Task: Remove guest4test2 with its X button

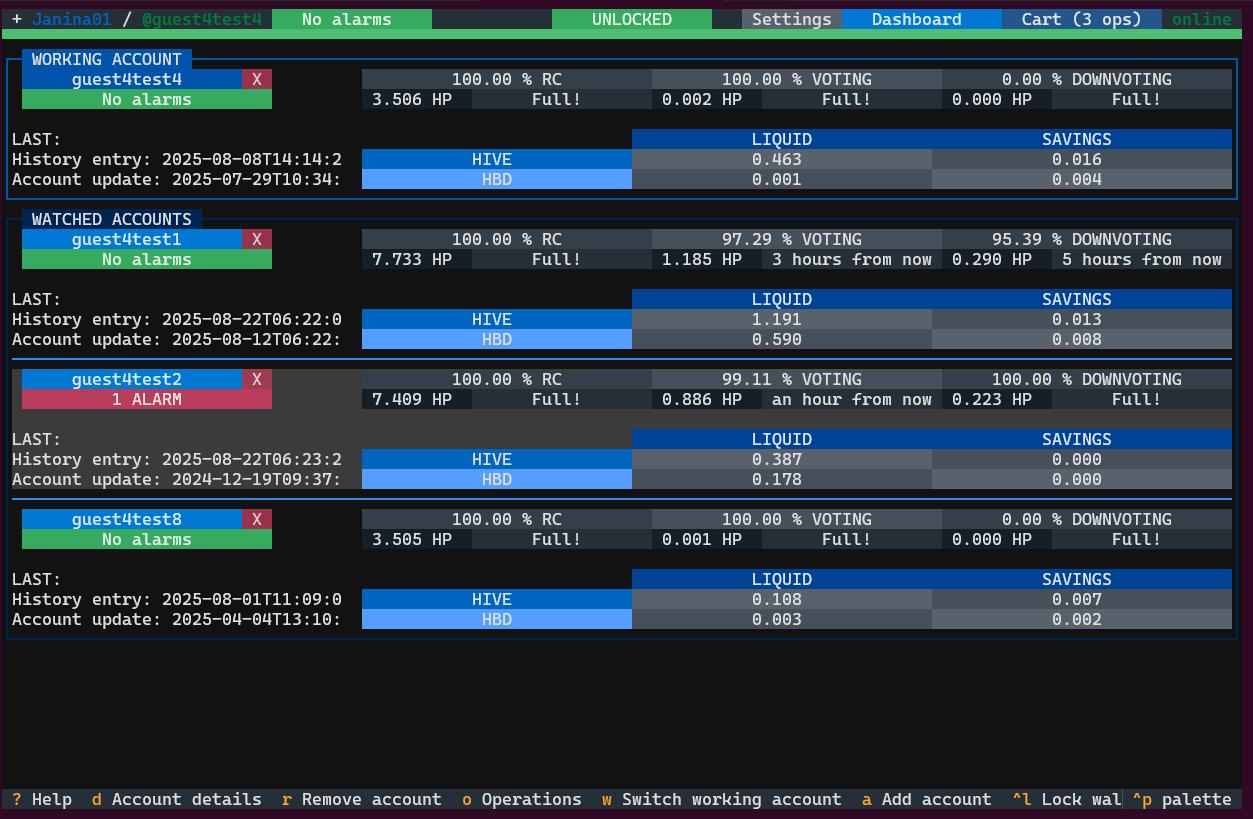Action: point(257,379)
